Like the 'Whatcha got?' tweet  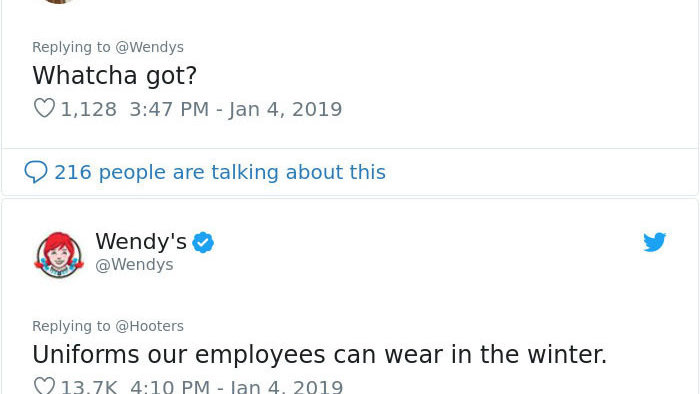click(x=44, y=108)
